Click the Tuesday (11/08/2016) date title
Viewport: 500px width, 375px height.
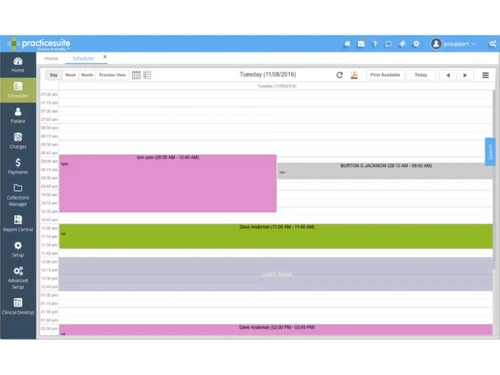point(268,74)
